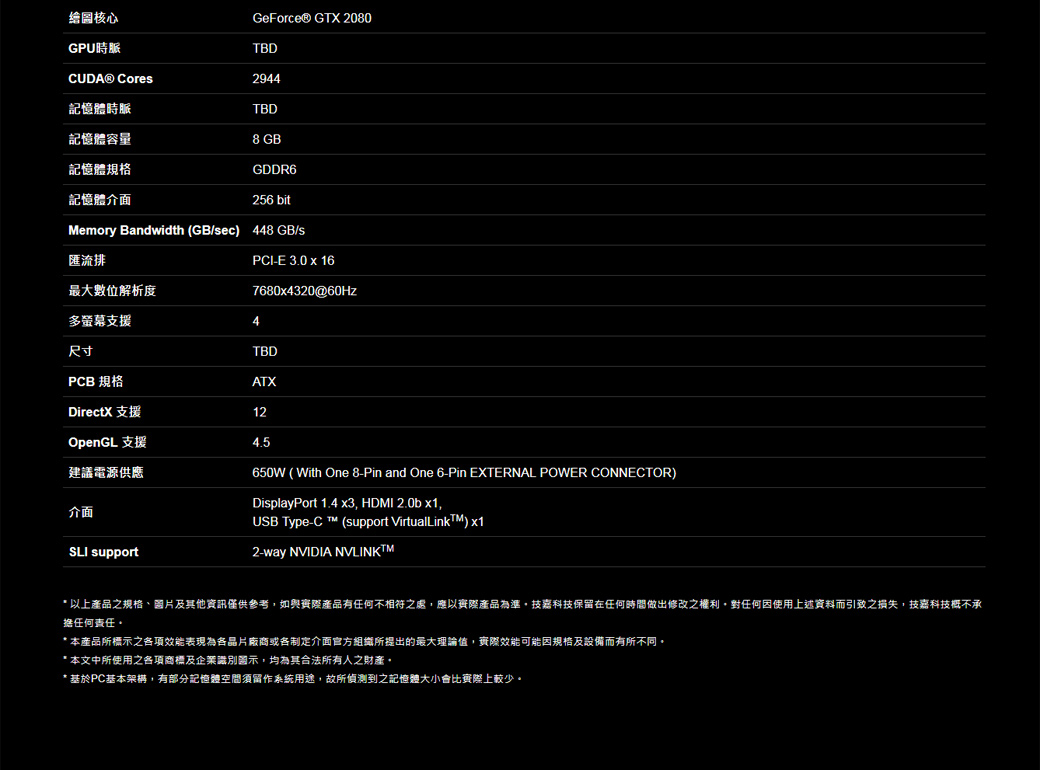Select the 448 GB/s bandwidth value
Screen dimensions: 1040x770
(278, 231)
